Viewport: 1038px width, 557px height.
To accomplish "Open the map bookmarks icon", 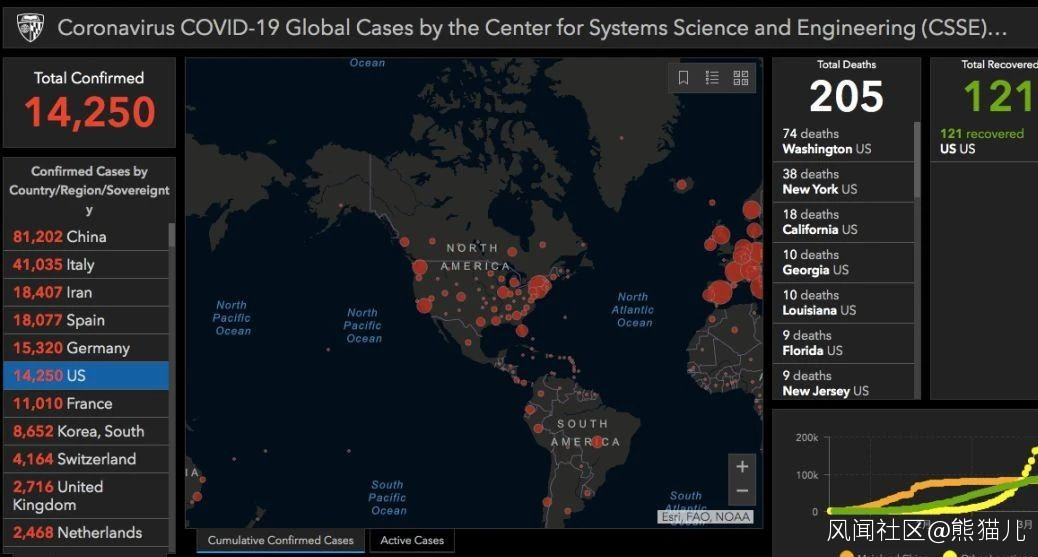I will (684, 78).
